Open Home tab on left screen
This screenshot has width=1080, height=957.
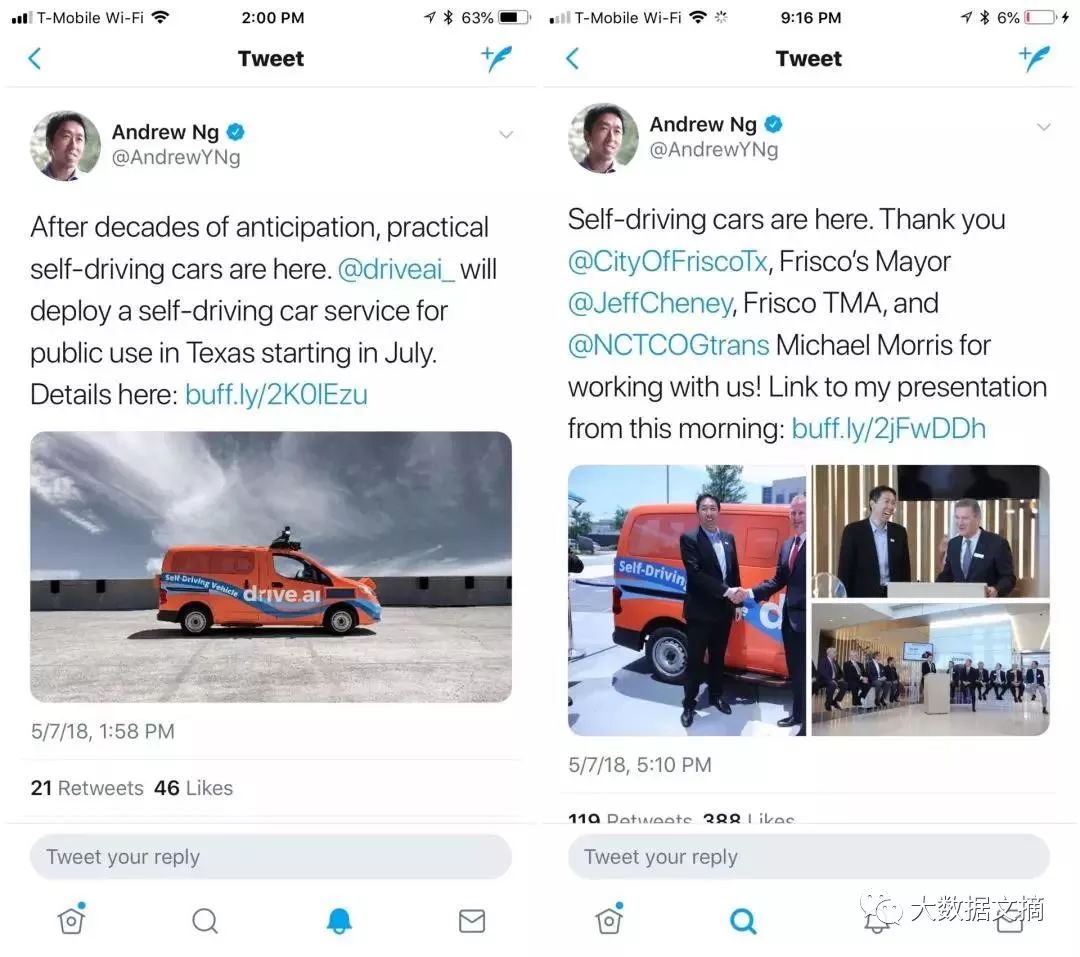[71, 918]
